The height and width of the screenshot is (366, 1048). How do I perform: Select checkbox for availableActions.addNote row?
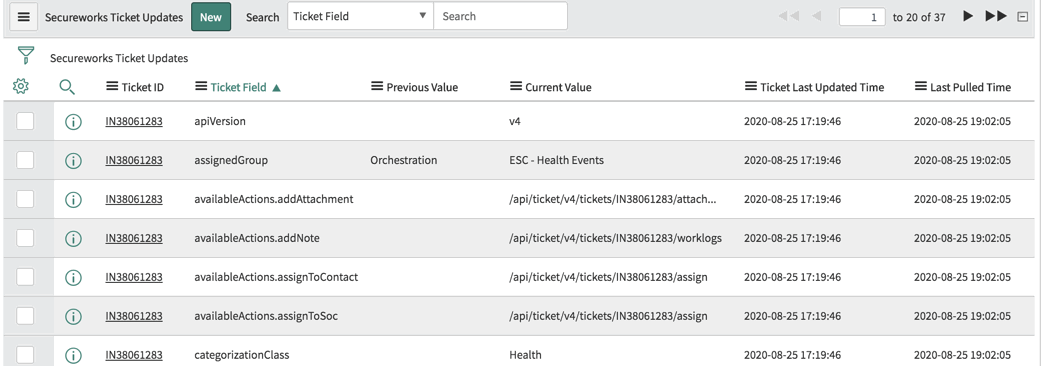click(25, 238)
